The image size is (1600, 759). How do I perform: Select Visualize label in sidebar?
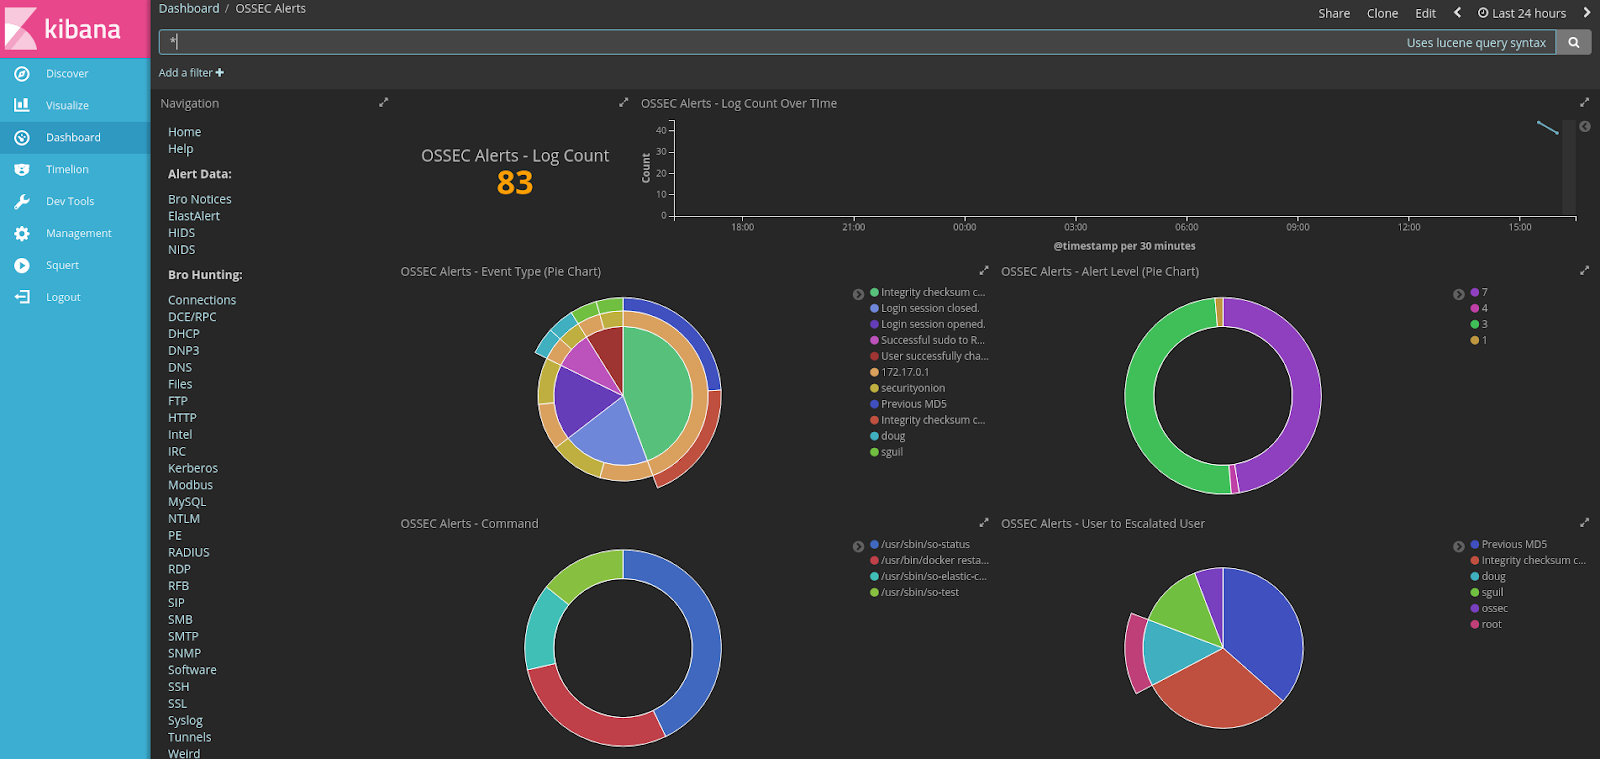point(67,105)
